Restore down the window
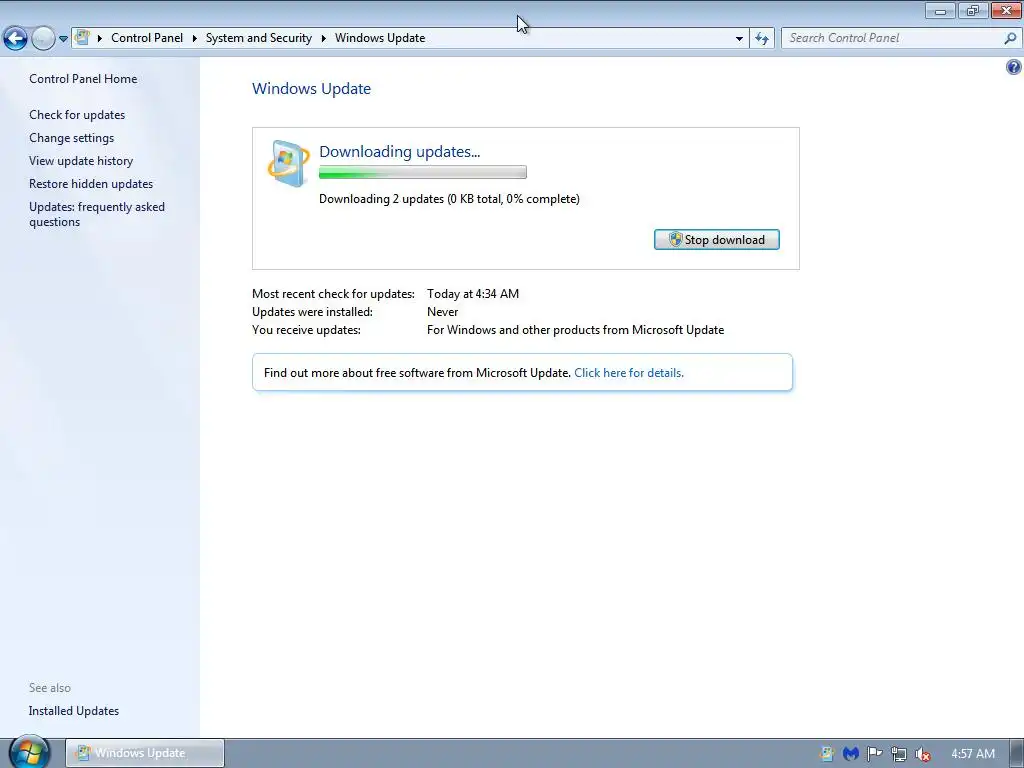 (973, 10)
